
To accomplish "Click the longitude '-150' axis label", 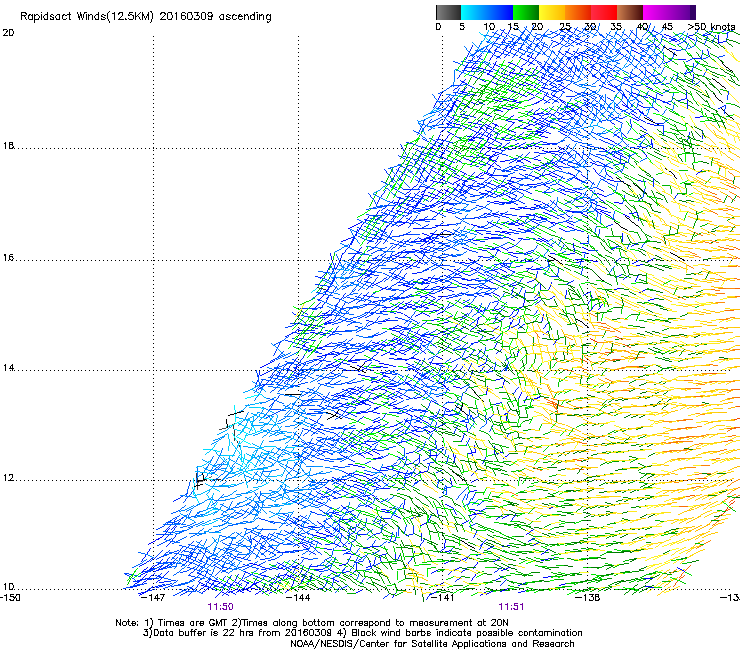I will pyautogui.click(x=10, y=598).
